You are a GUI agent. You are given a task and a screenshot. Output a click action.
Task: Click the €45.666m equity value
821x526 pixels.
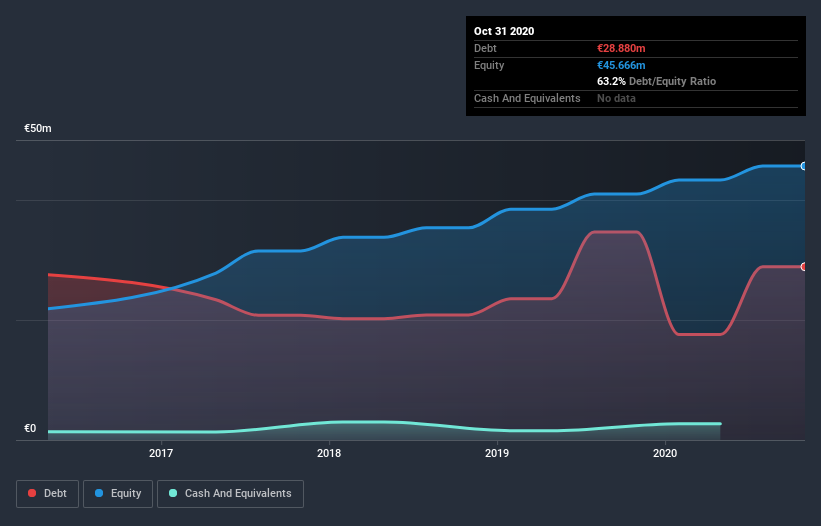coord(621,65)
